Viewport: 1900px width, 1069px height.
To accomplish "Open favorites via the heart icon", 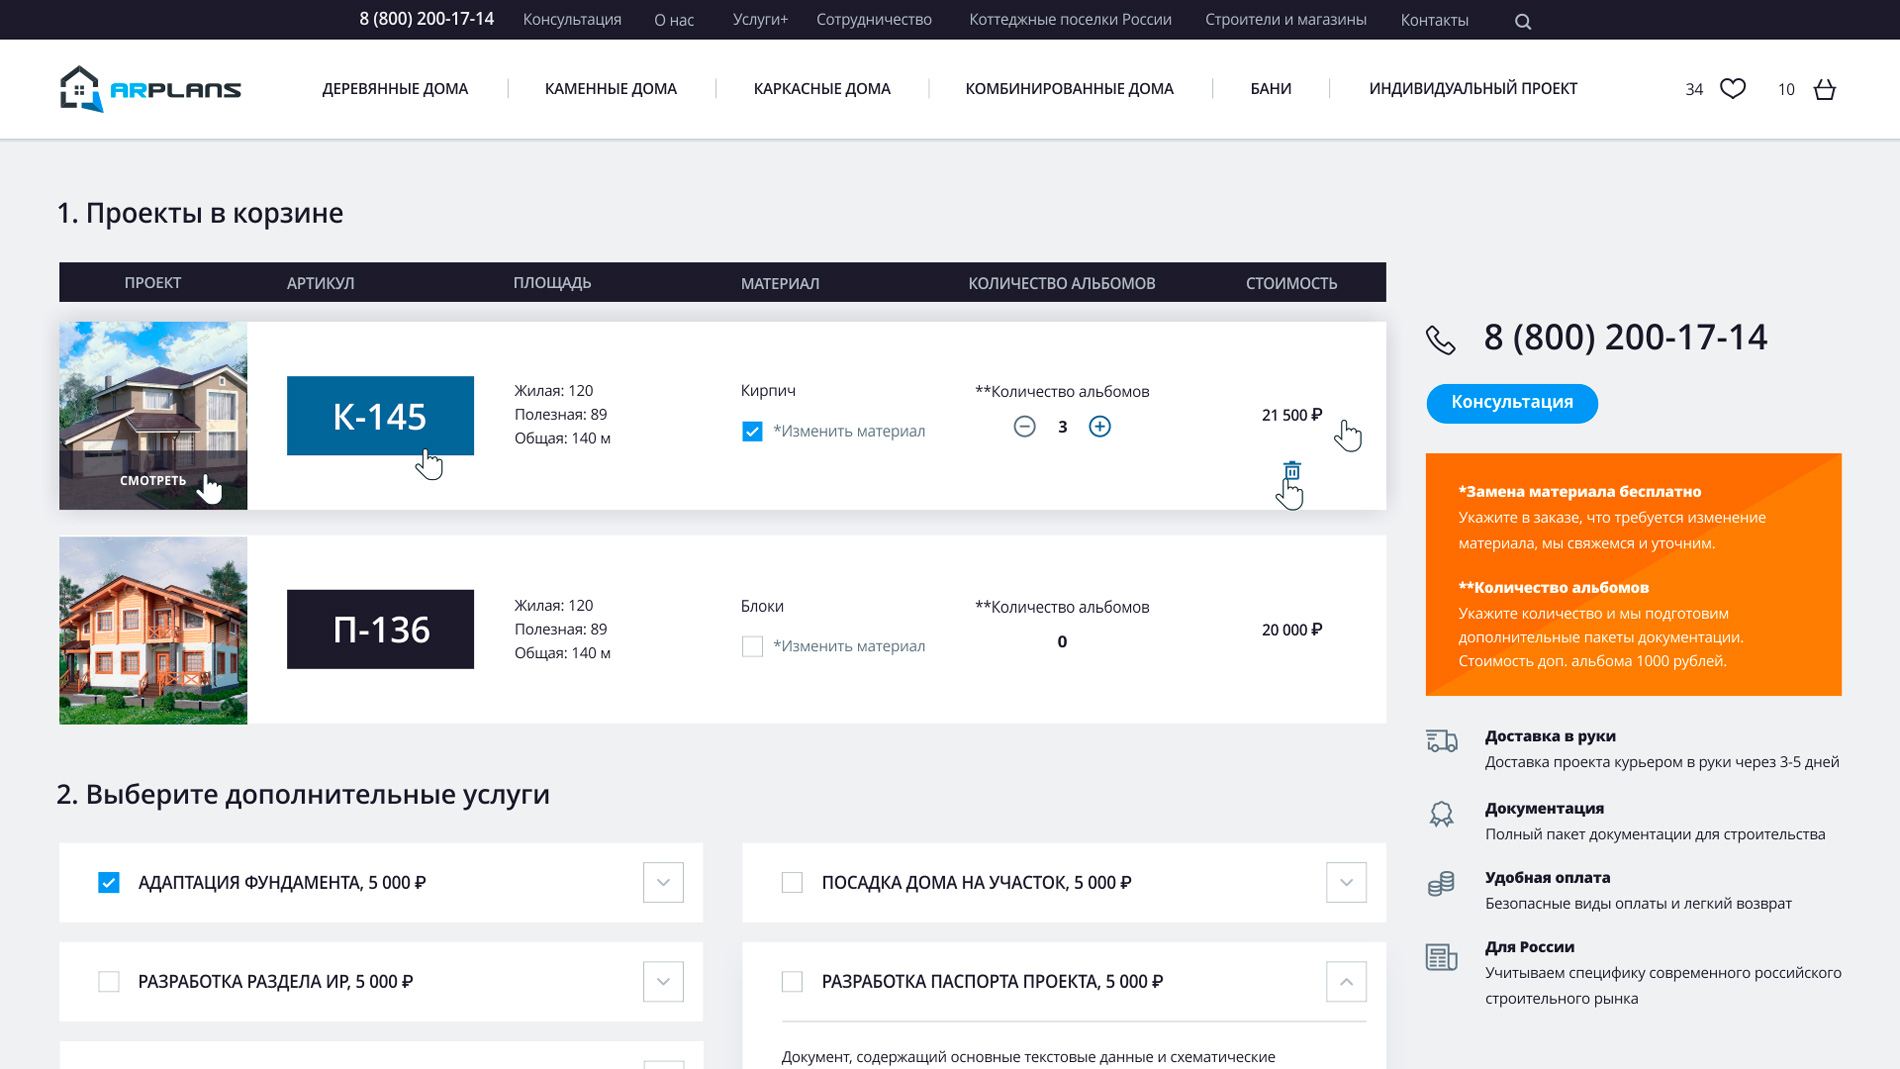I will click(x=1732, y=89).
